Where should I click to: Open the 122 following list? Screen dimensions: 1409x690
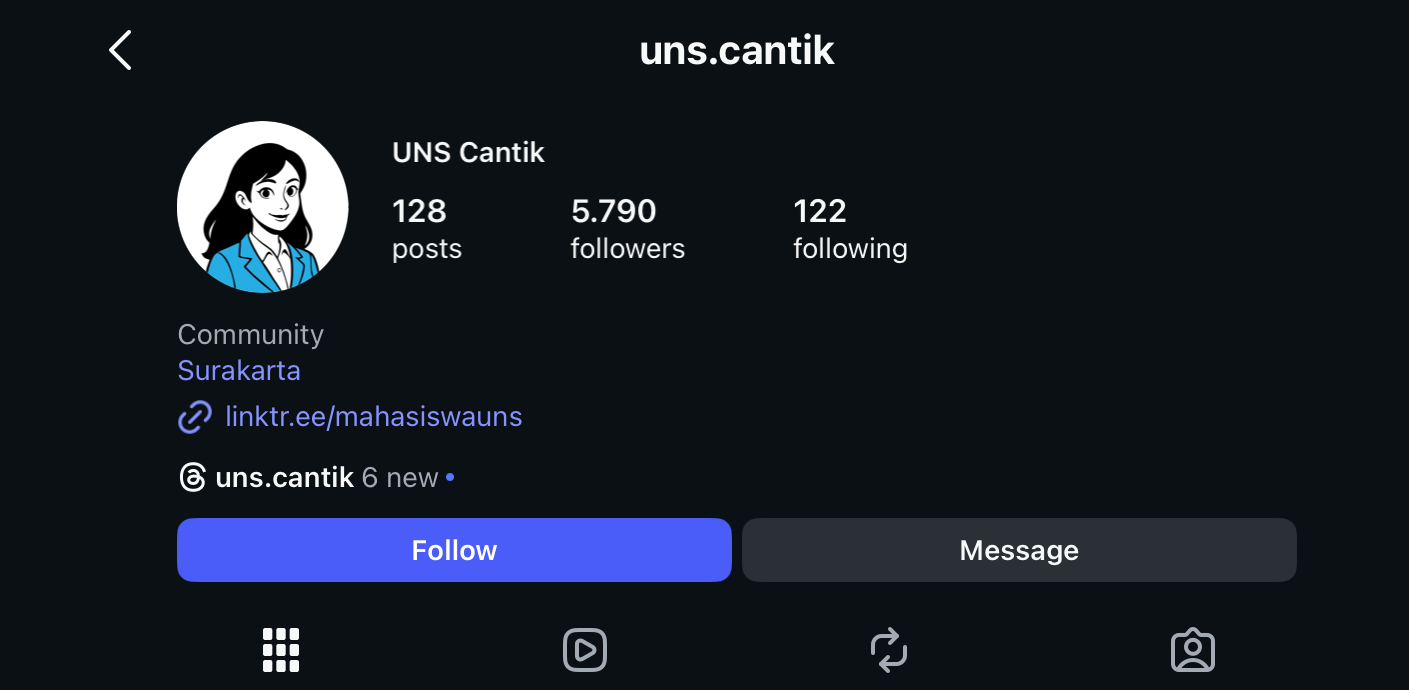pyautogui.click(x=849, y=228)
